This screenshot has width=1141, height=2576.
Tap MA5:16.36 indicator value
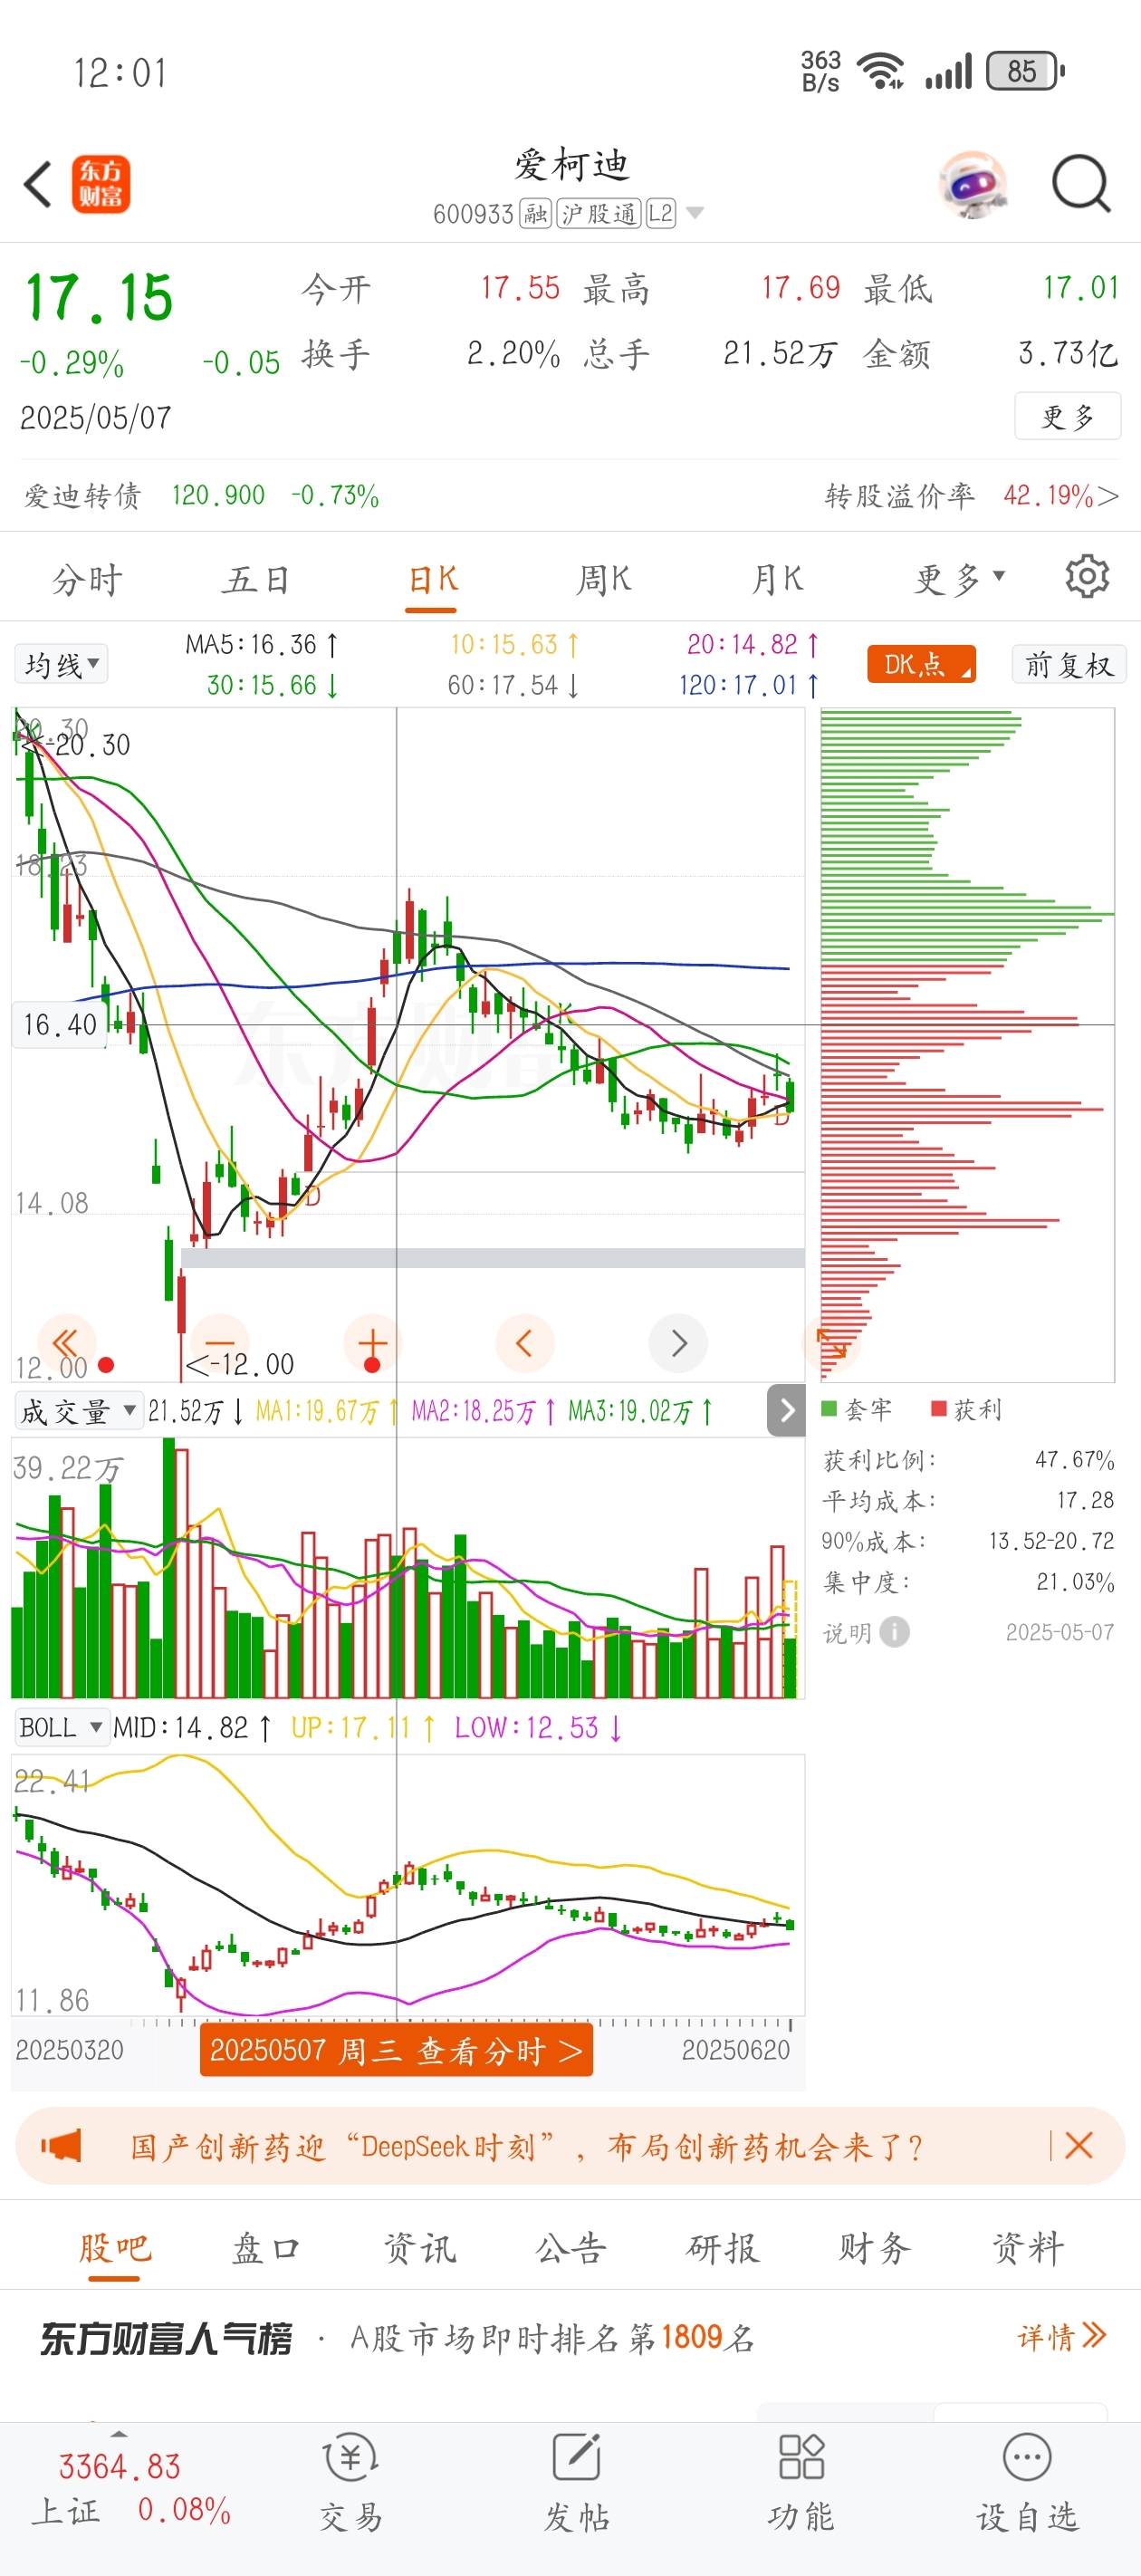[261, 644]
